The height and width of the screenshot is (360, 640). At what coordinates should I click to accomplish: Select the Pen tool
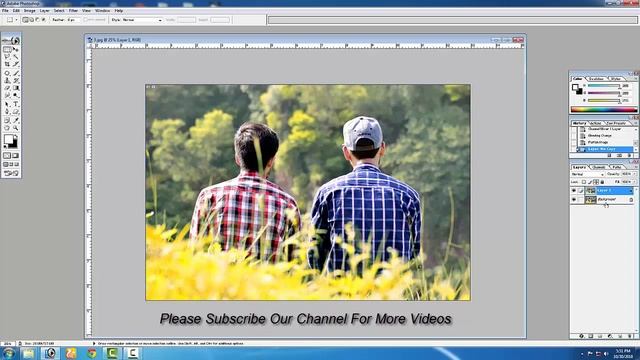click(x=7, y=111)
